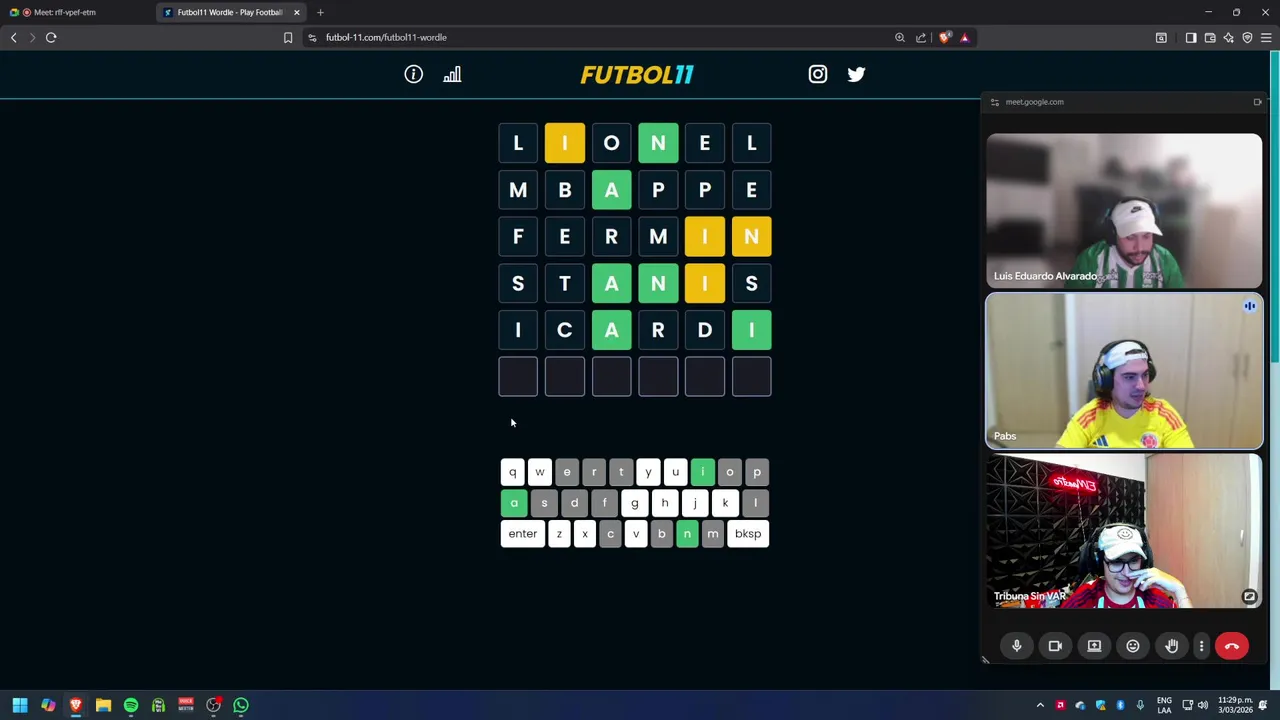
Task: Open the statistics bar chart icon
Action: tap(452, 74)
